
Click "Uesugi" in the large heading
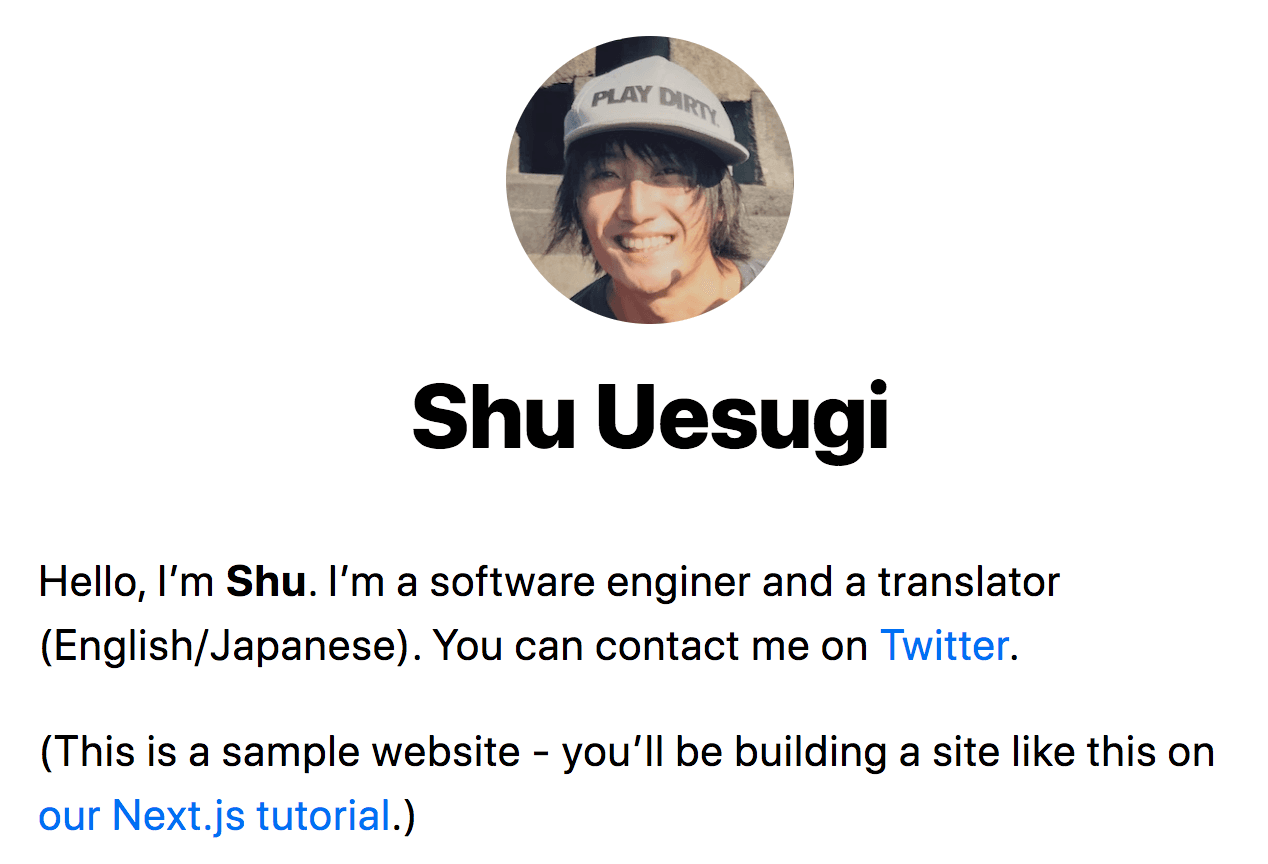pos(743,417)
